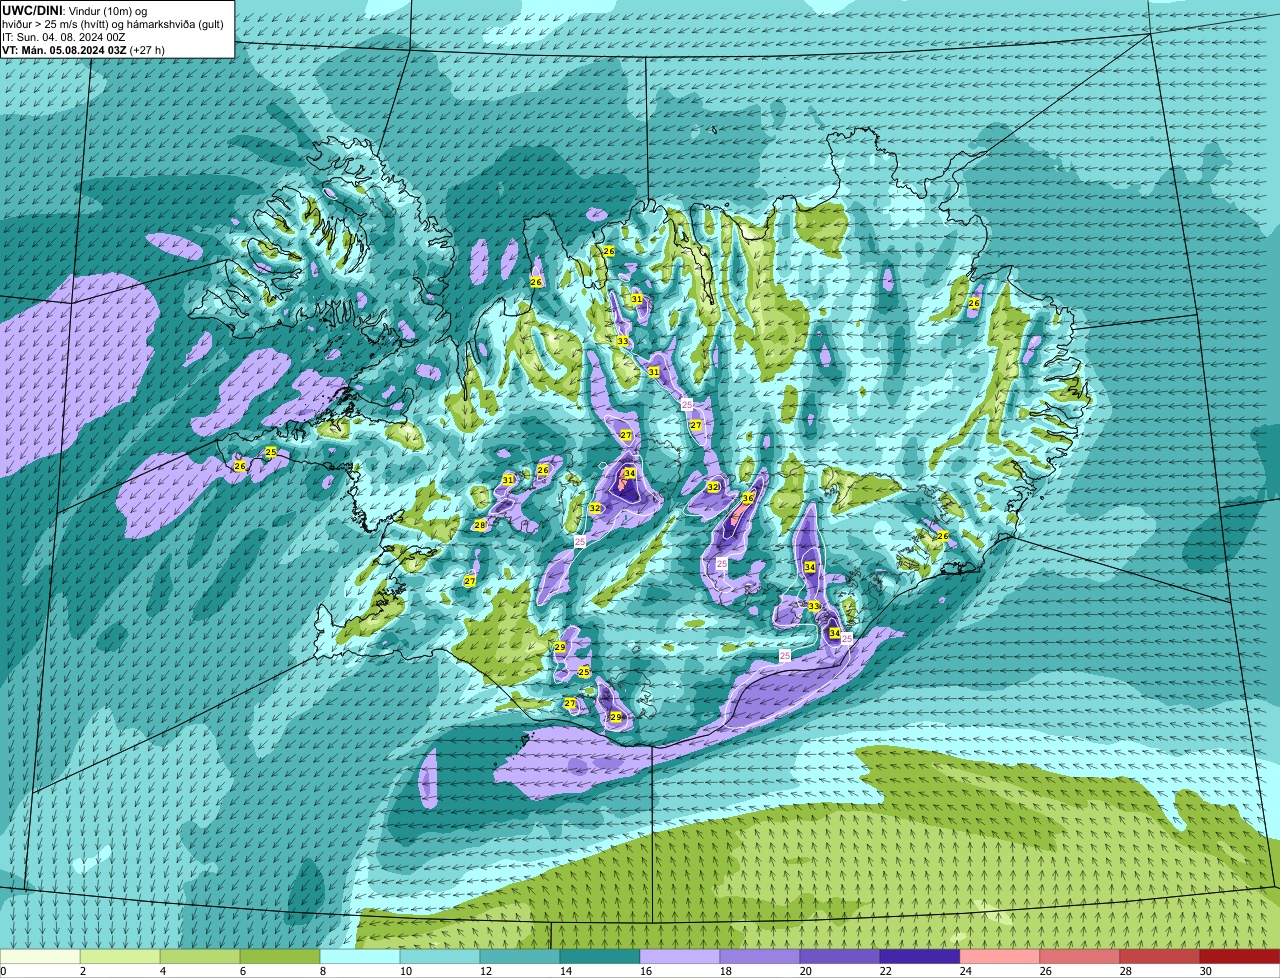The height and width of the screenshot is (978, 1280).
Task: Click the legend value label 6
Action: point(242,971)
